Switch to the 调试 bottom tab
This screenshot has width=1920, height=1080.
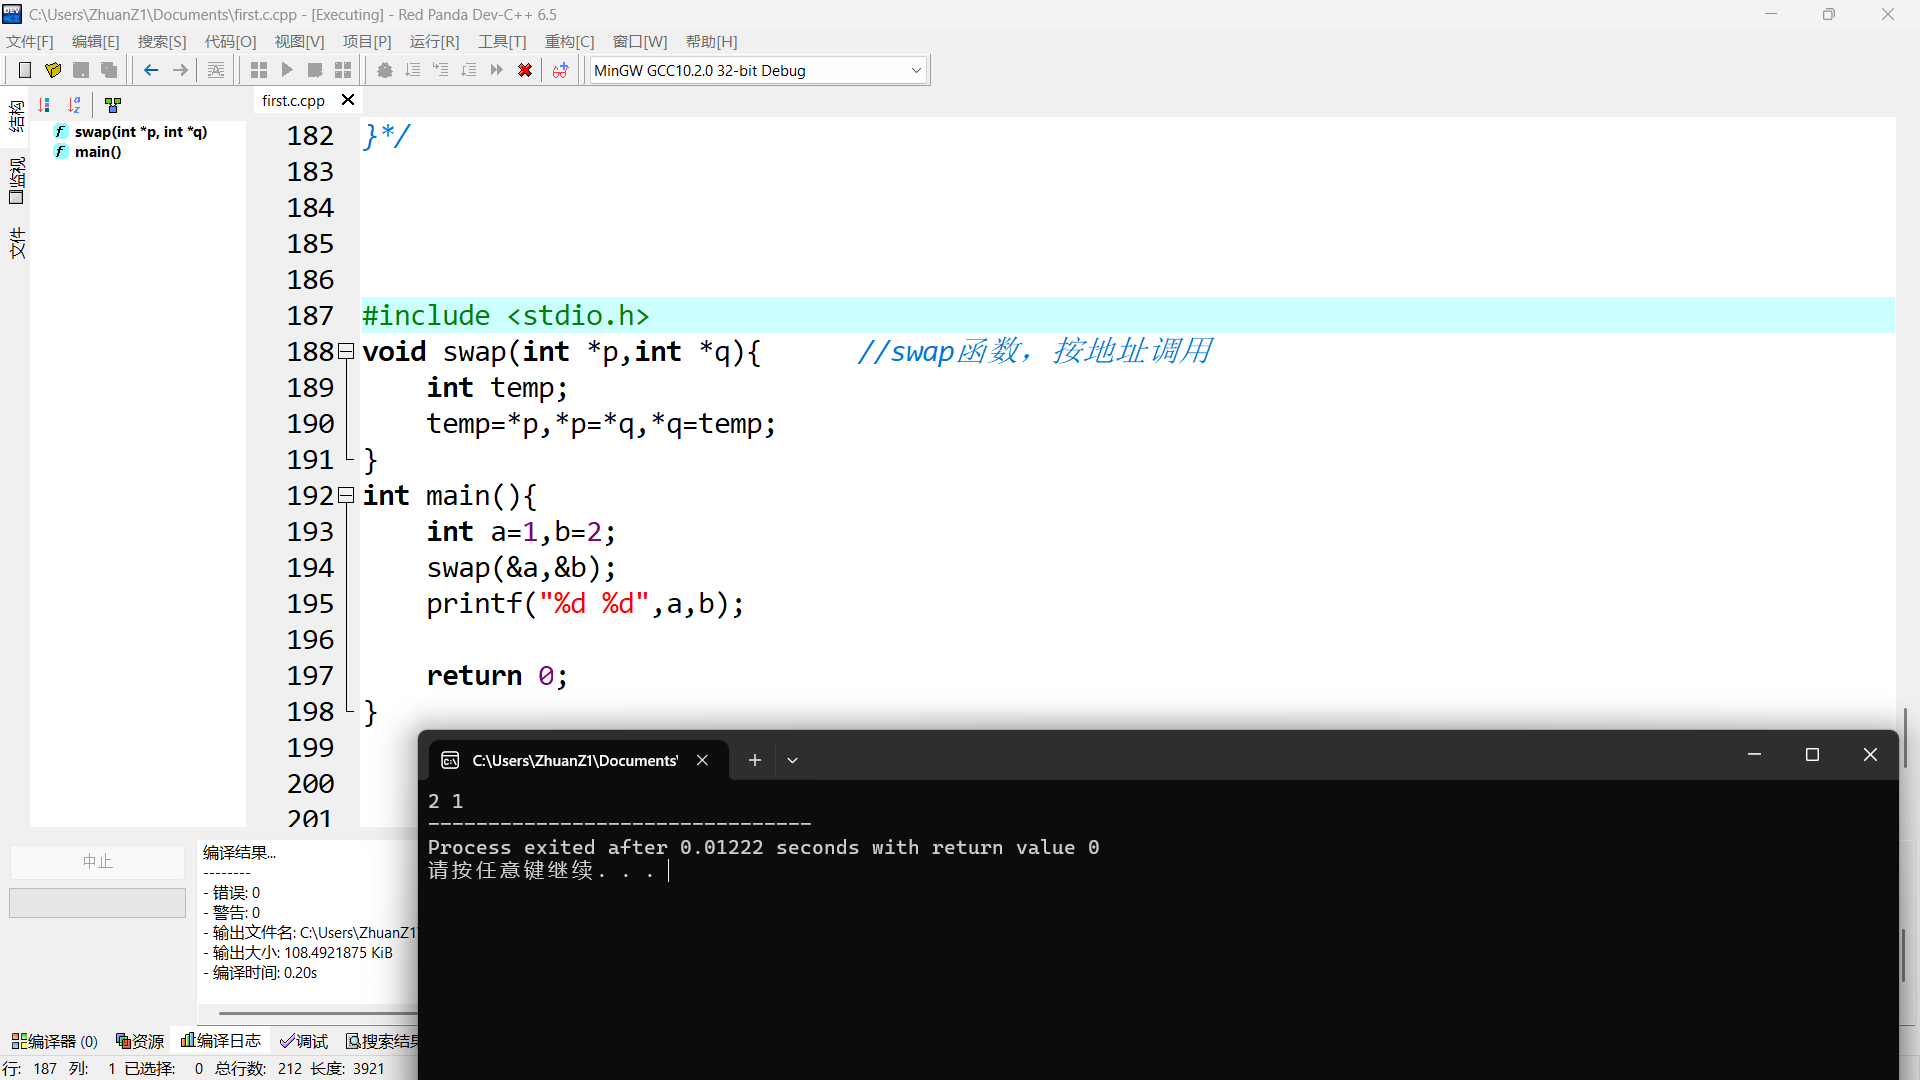[304, 1041]
